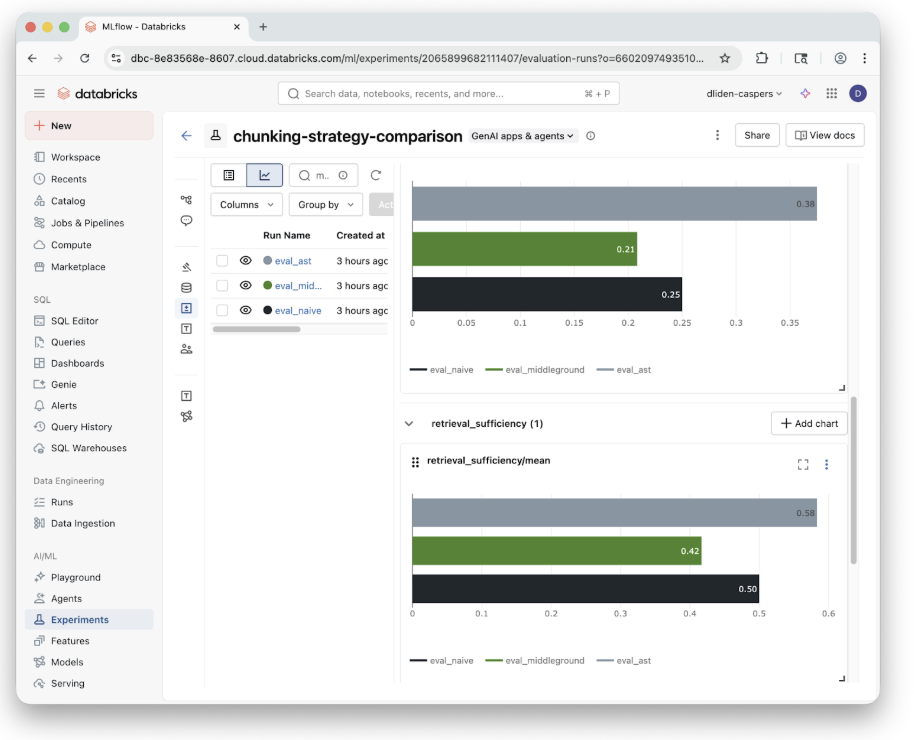914x740 pixels.
Task: Open the Columns dropdown
Action: click(246, 205)
